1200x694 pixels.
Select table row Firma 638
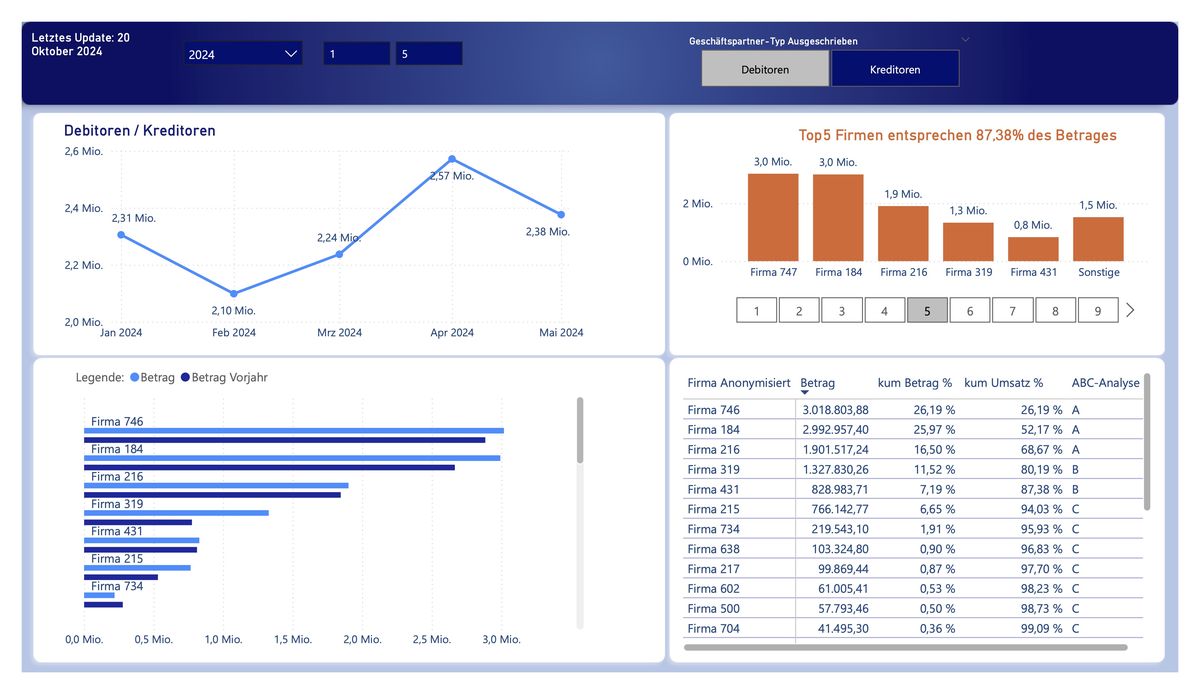click(913, 549)
